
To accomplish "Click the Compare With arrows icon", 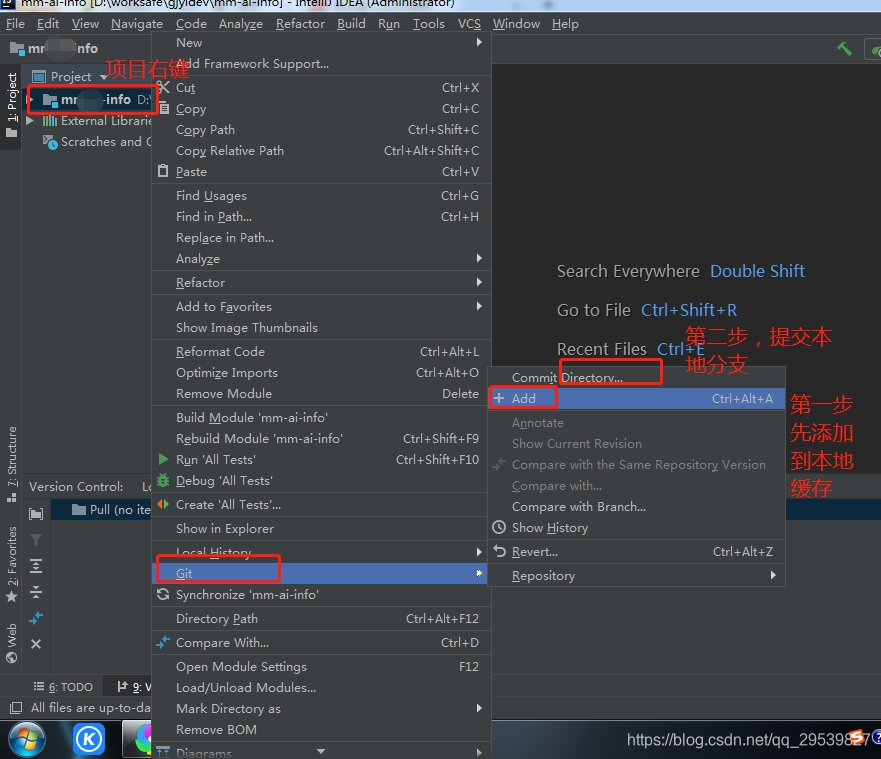I will [x=163, y=642].
